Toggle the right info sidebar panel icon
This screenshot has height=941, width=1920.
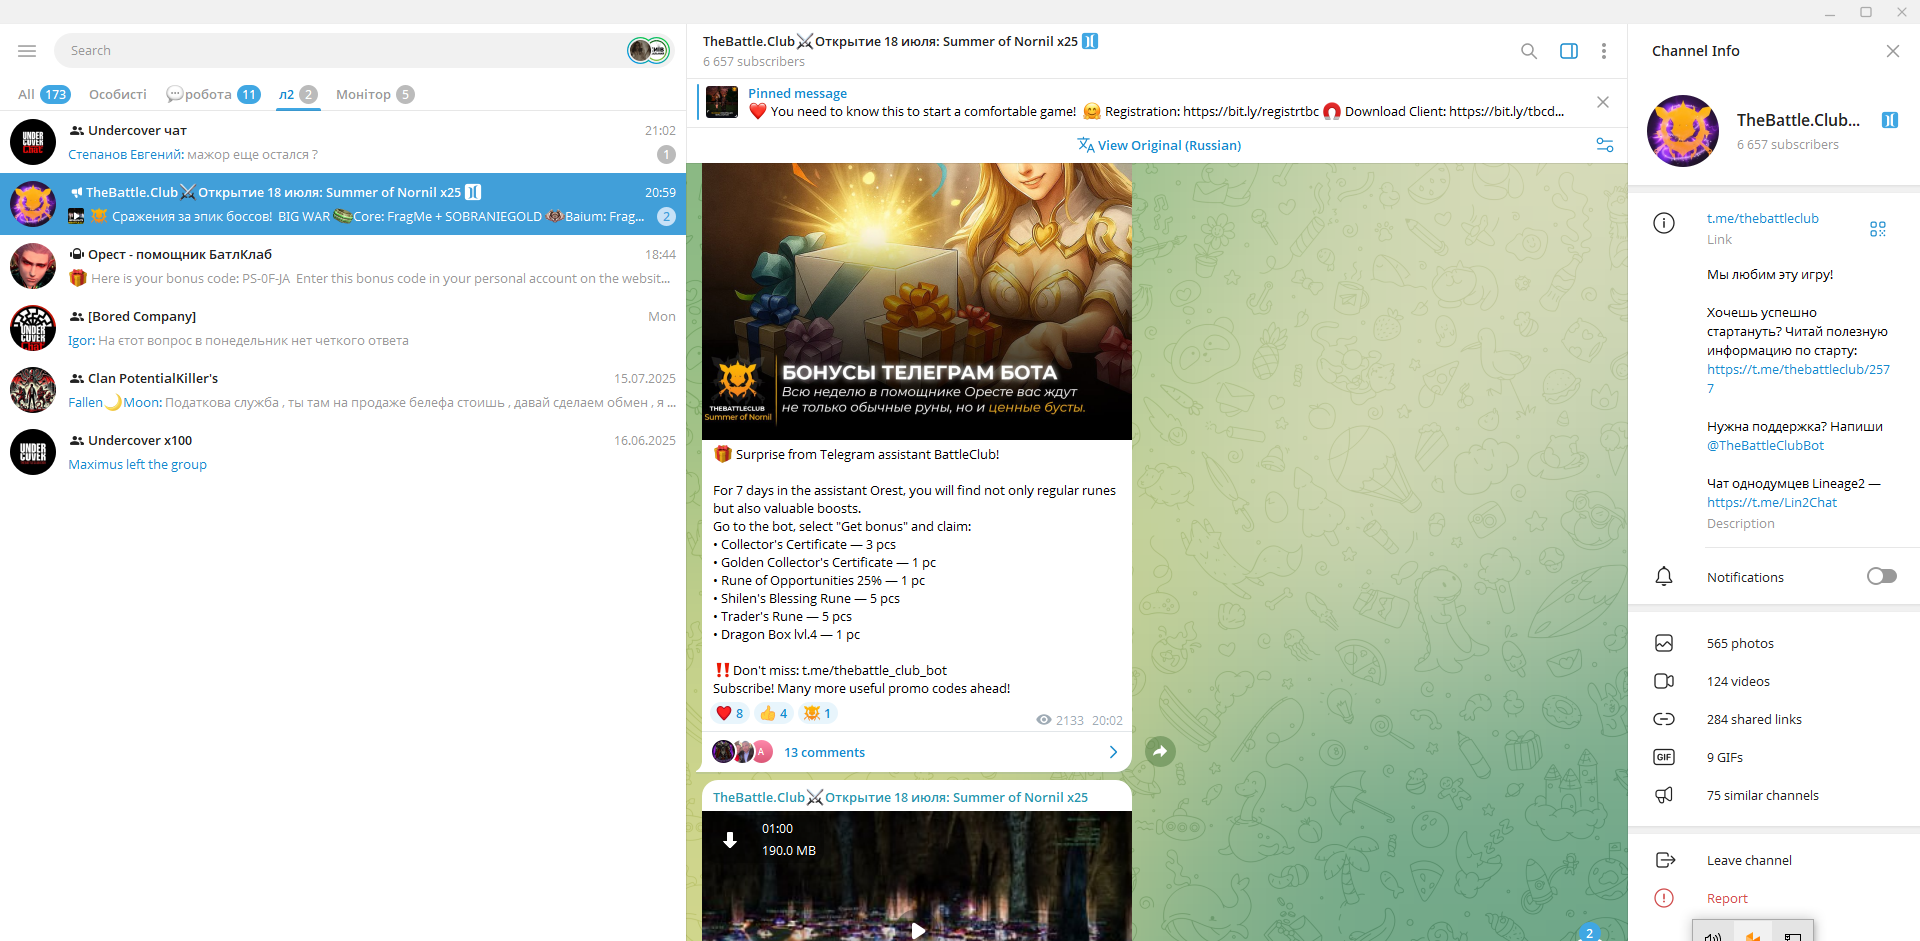tap(1569, 51)
